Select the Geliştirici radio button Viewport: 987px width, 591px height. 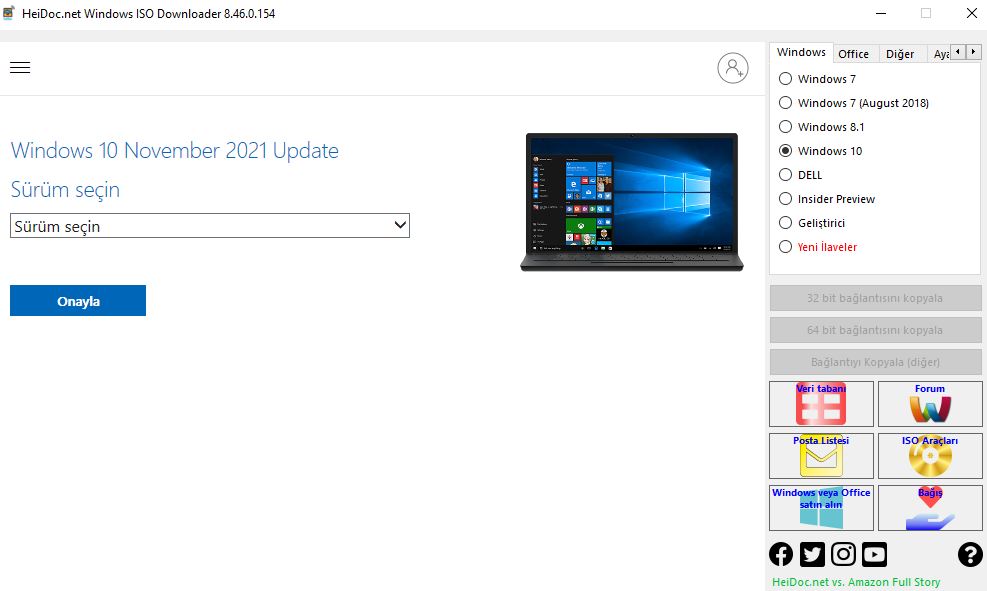coord(786,223)
